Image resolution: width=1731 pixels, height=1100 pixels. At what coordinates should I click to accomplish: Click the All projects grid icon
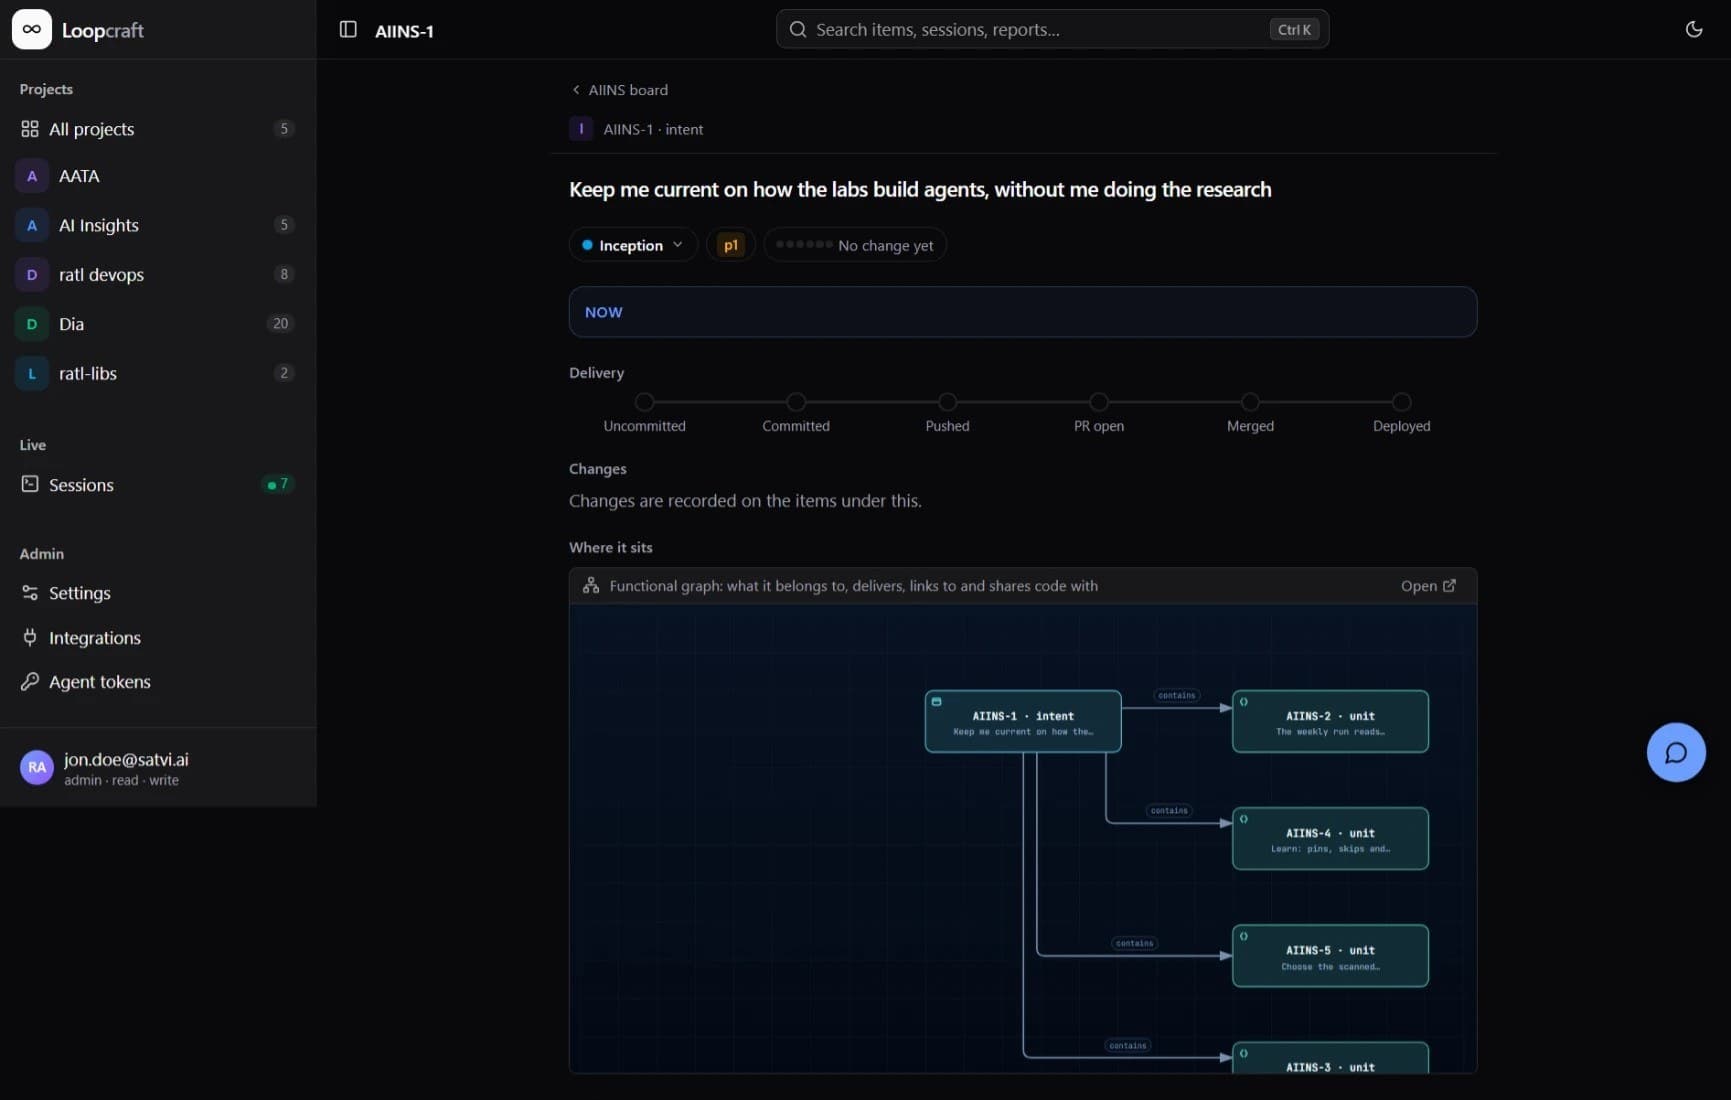(x=30, y=129)
